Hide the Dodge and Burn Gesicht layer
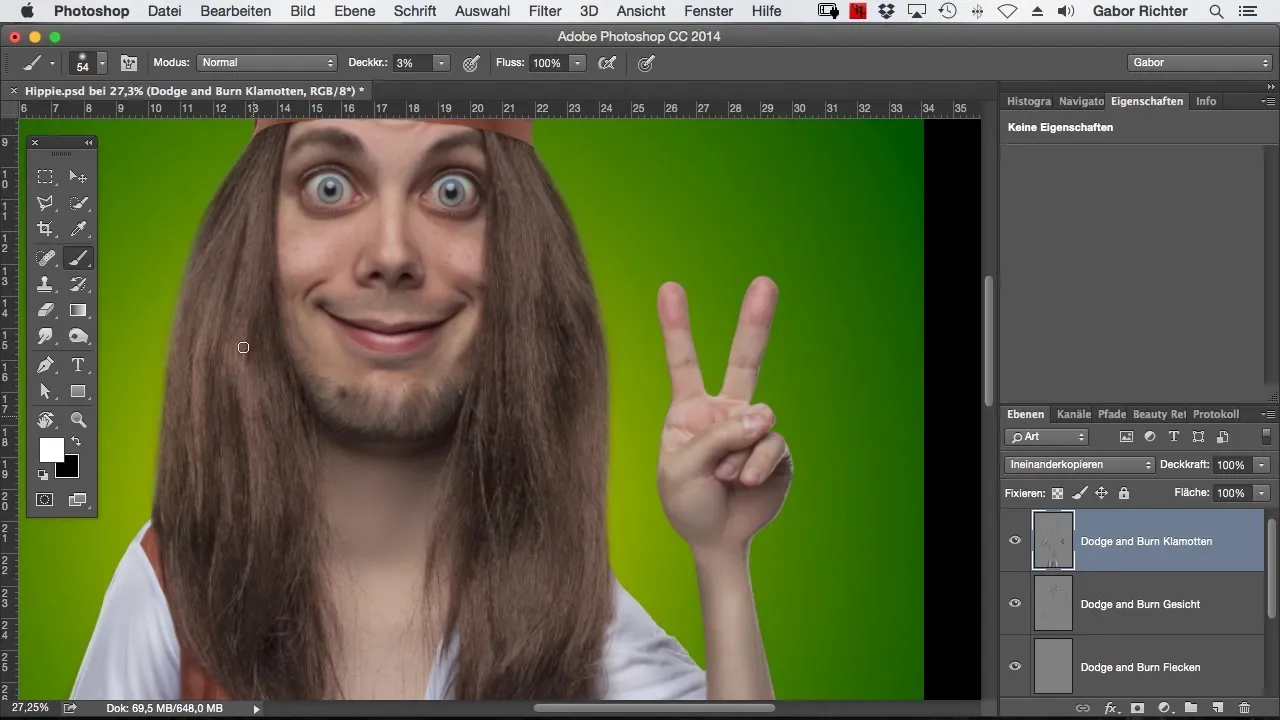1280x720 pixels. click(1015, 604)
